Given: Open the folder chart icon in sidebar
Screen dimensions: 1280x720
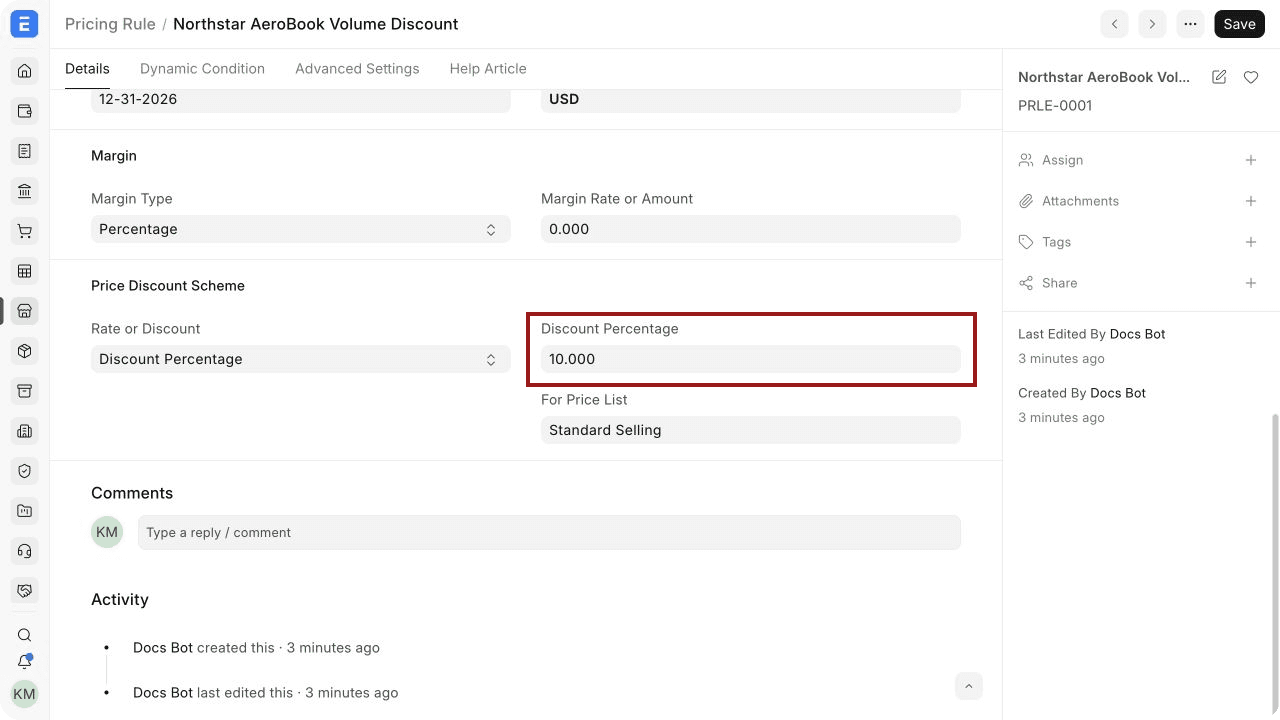Looking at the screenshot, I should (25, 511).
